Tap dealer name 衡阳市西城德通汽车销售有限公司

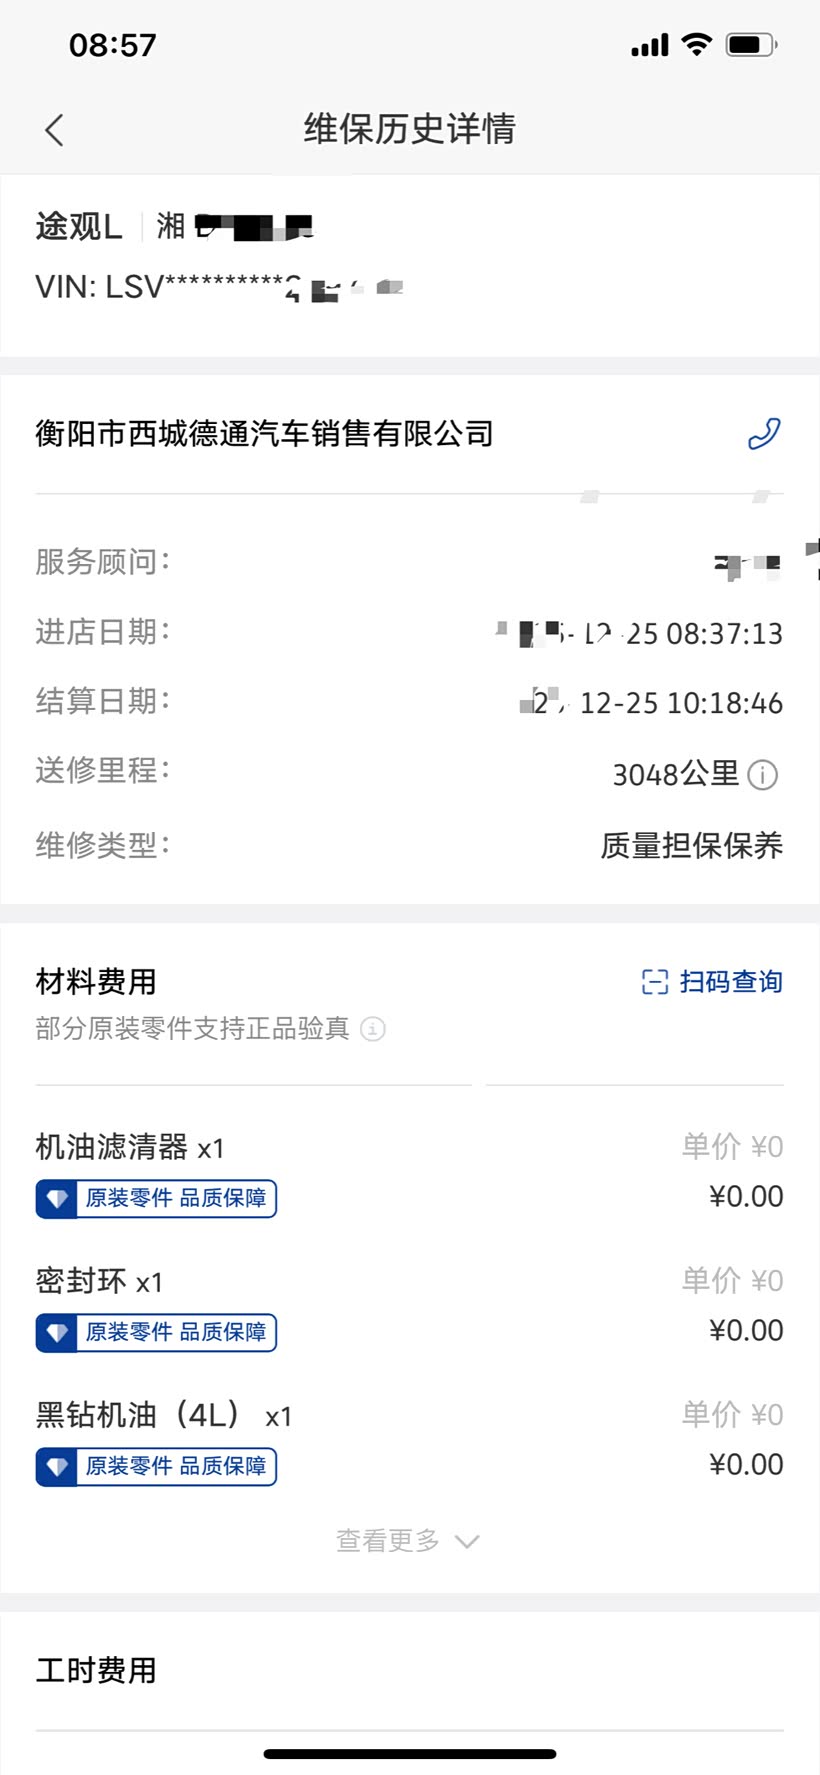(x=264, y=434)
